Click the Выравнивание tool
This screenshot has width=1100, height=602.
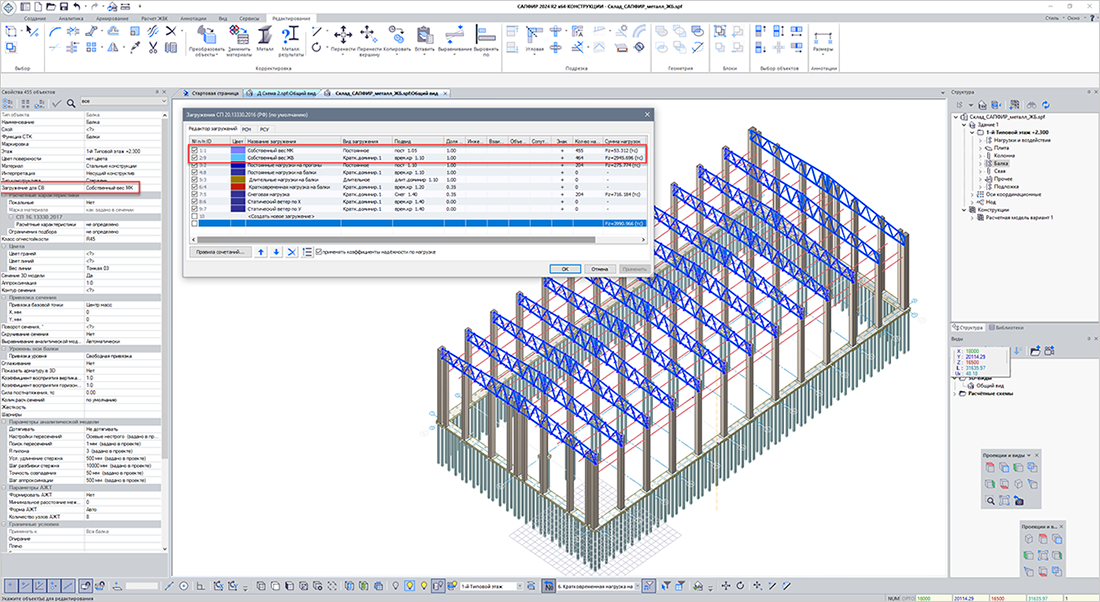point(455,39)
